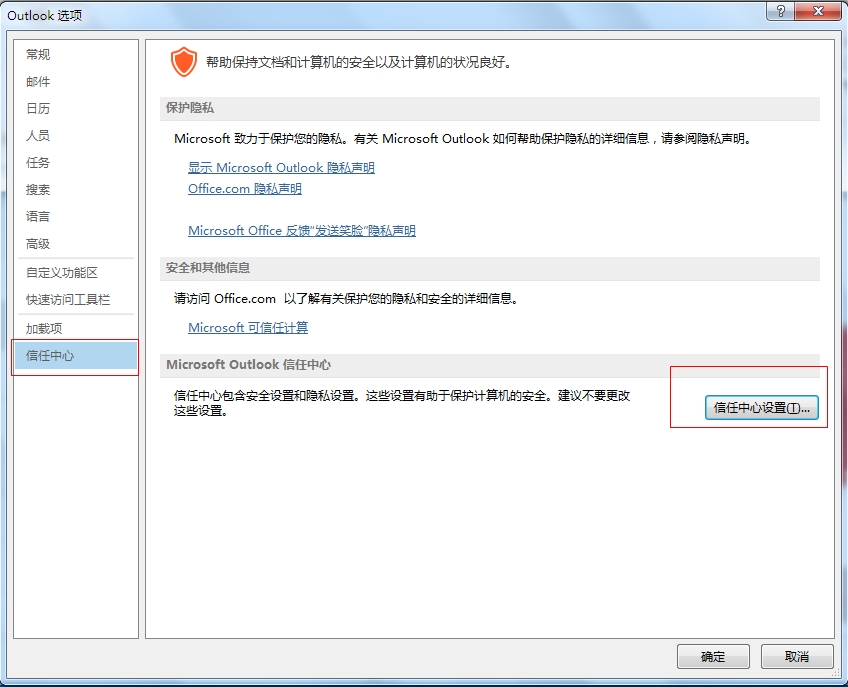Click the 安全和其他信息 section header text
This screenshot has height=687, width=848.
pos(208,268)
